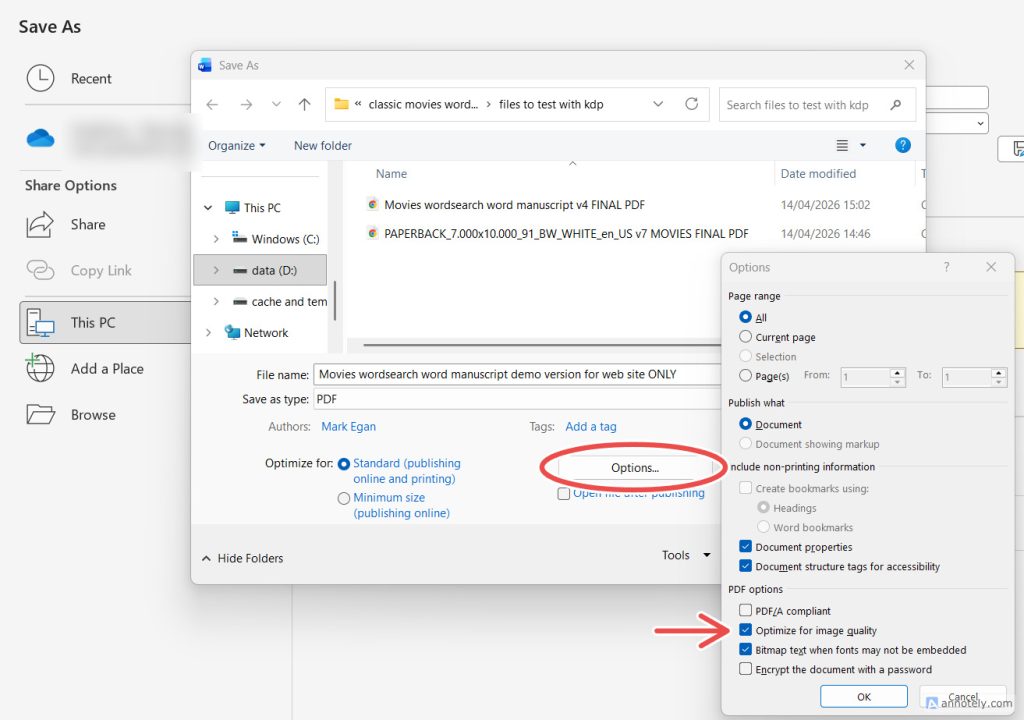Screen dimensions: 1024x720
Task: Click Hide Folders
Action: tap(243, 558)
